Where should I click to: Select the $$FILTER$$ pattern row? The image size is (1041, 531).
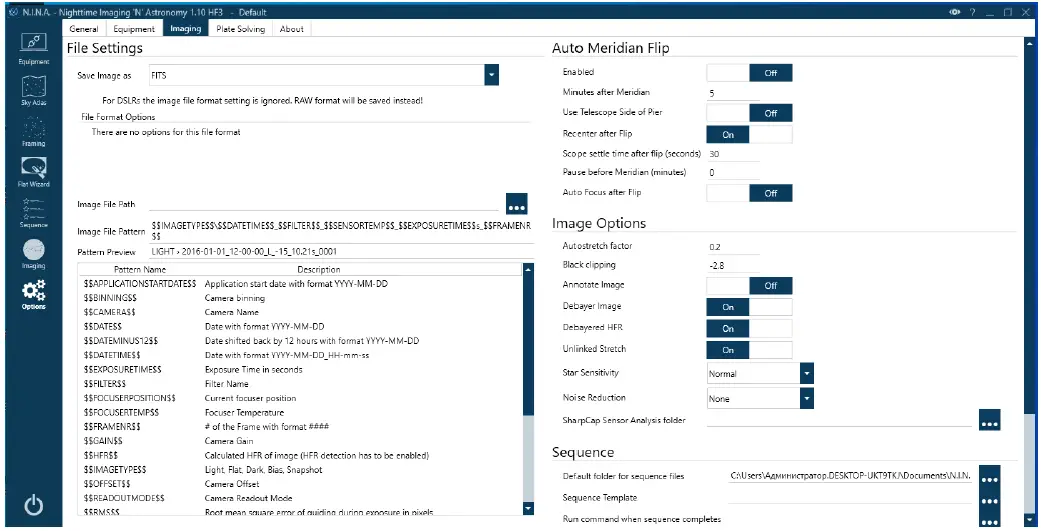pyautogui.click(x=110, y=383)
